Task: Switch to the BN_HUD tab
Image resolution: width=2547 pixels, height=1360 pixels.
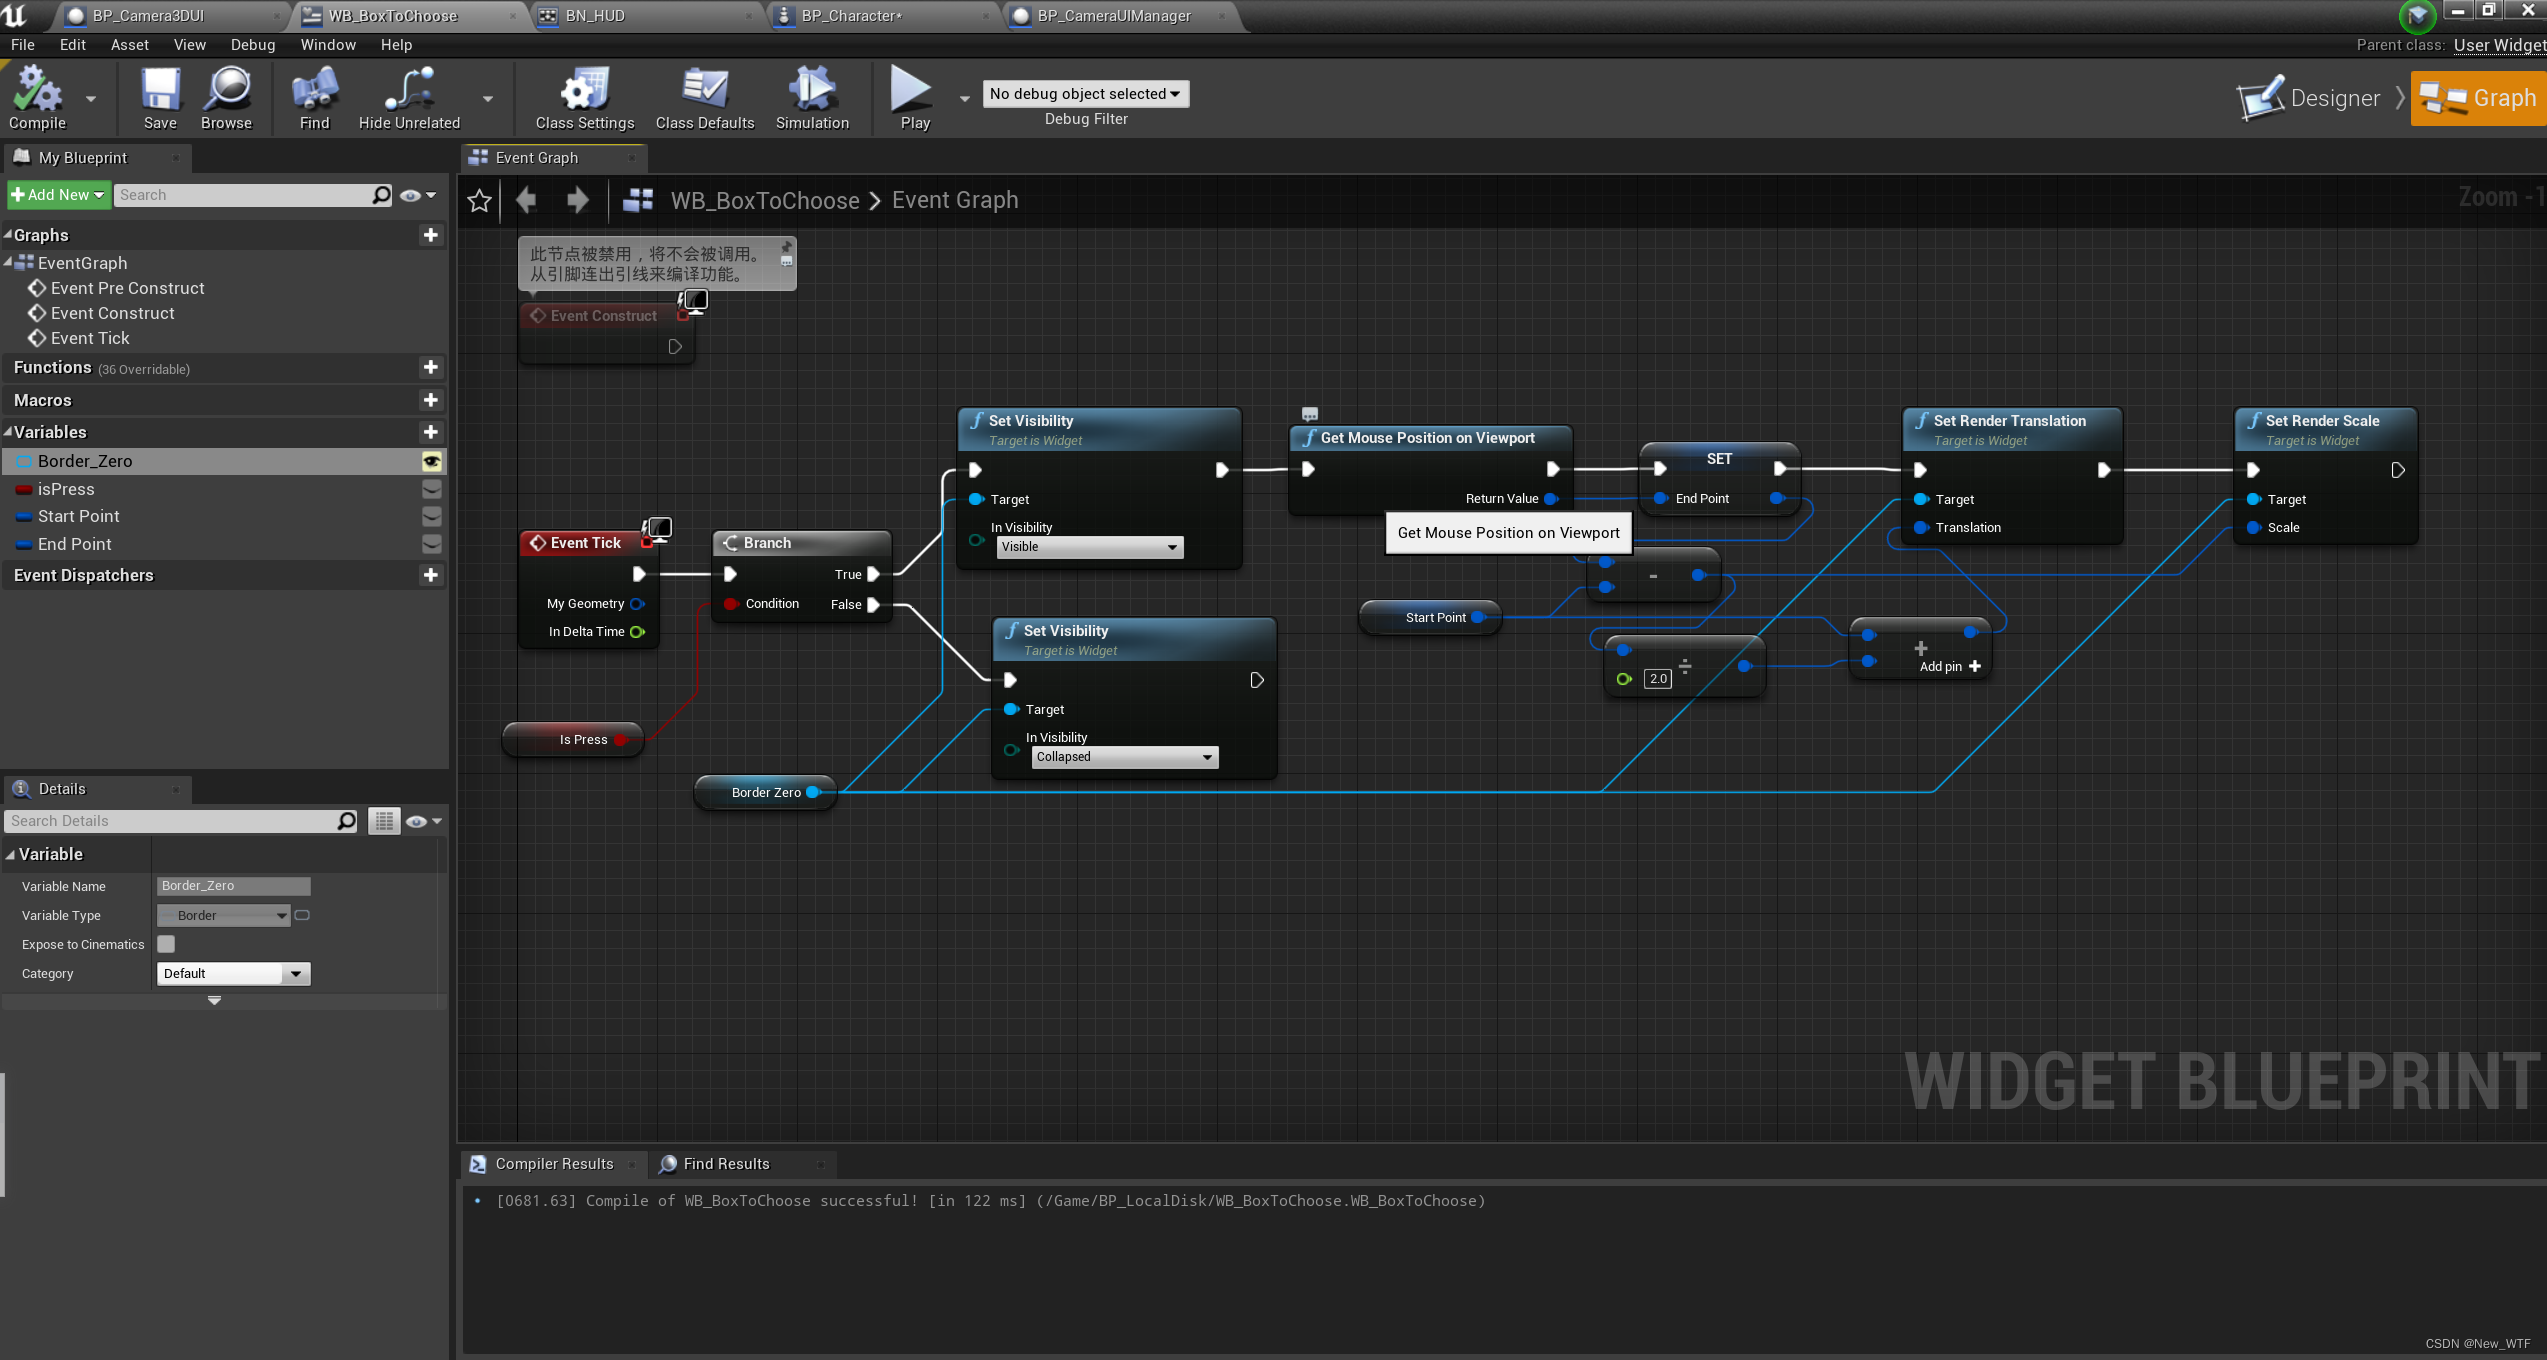Action: (593, 15)
